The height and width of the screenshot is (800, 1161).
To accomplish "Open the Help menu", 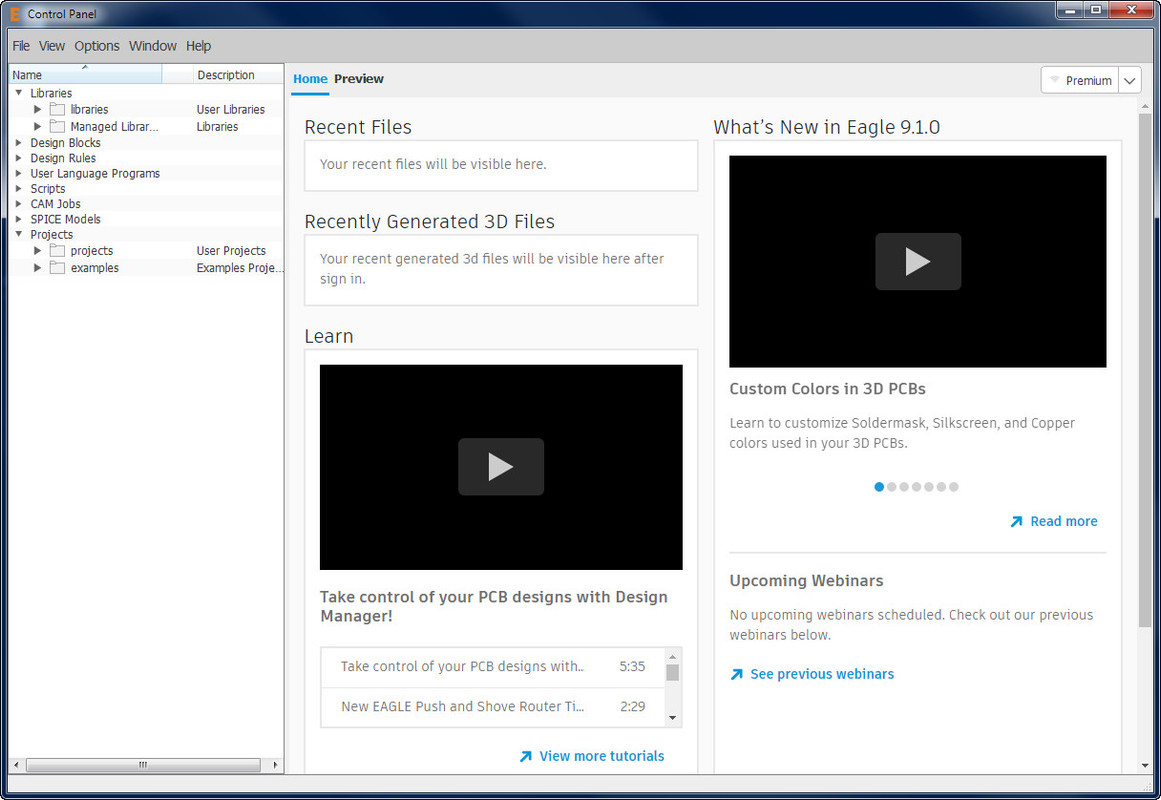I will click(x=198, y=46).
